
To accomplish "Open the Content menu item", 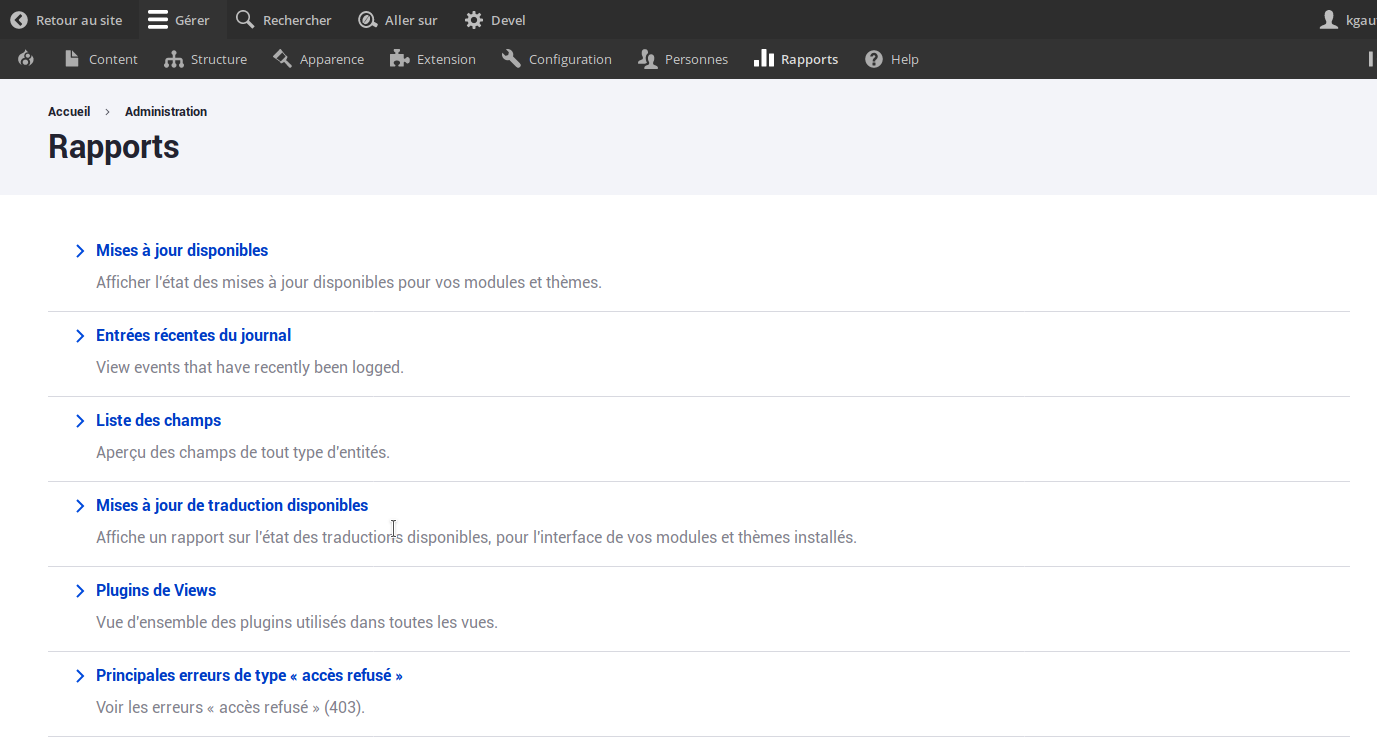I will tap(112, 59).
